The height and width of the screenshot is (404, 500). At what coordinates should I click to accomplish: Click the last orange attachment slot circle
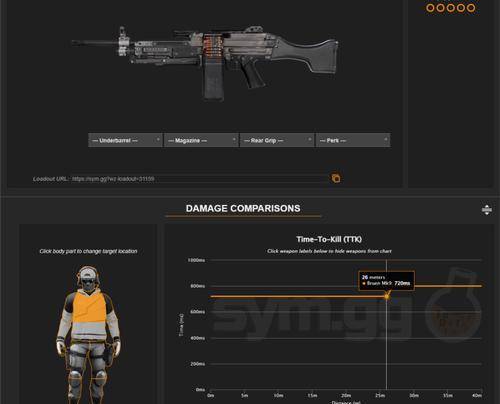471,8
